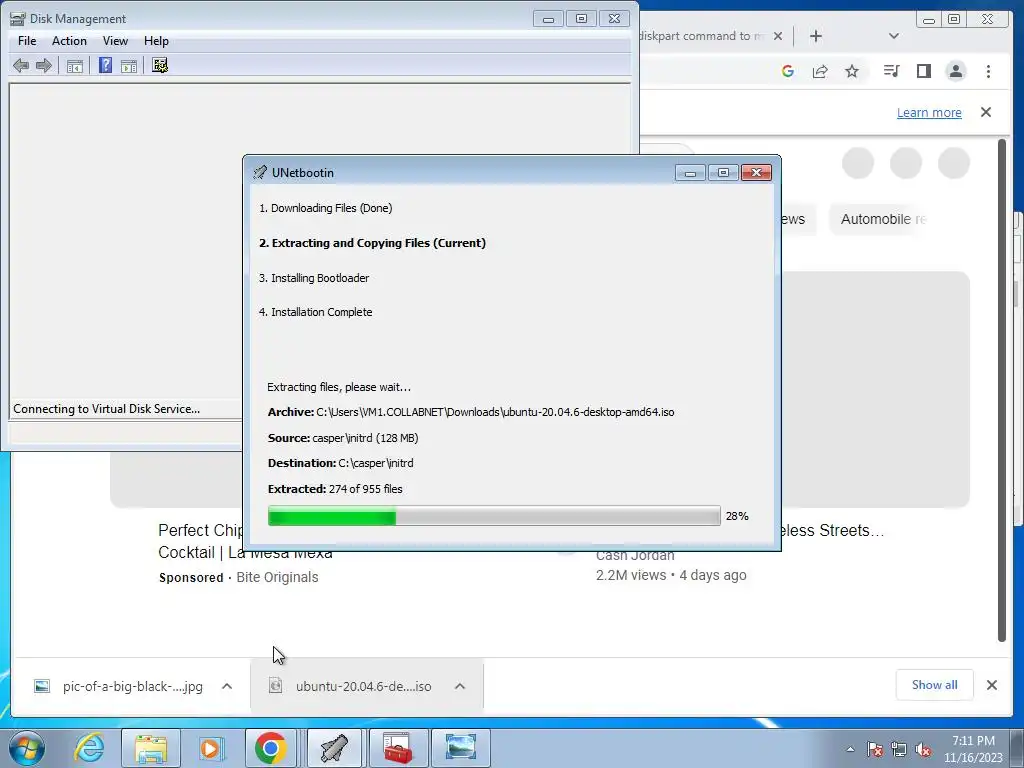Viewport: 1024px width, 768px height.
Task: Click the Learn more link
Action: [x=929, y=112]
